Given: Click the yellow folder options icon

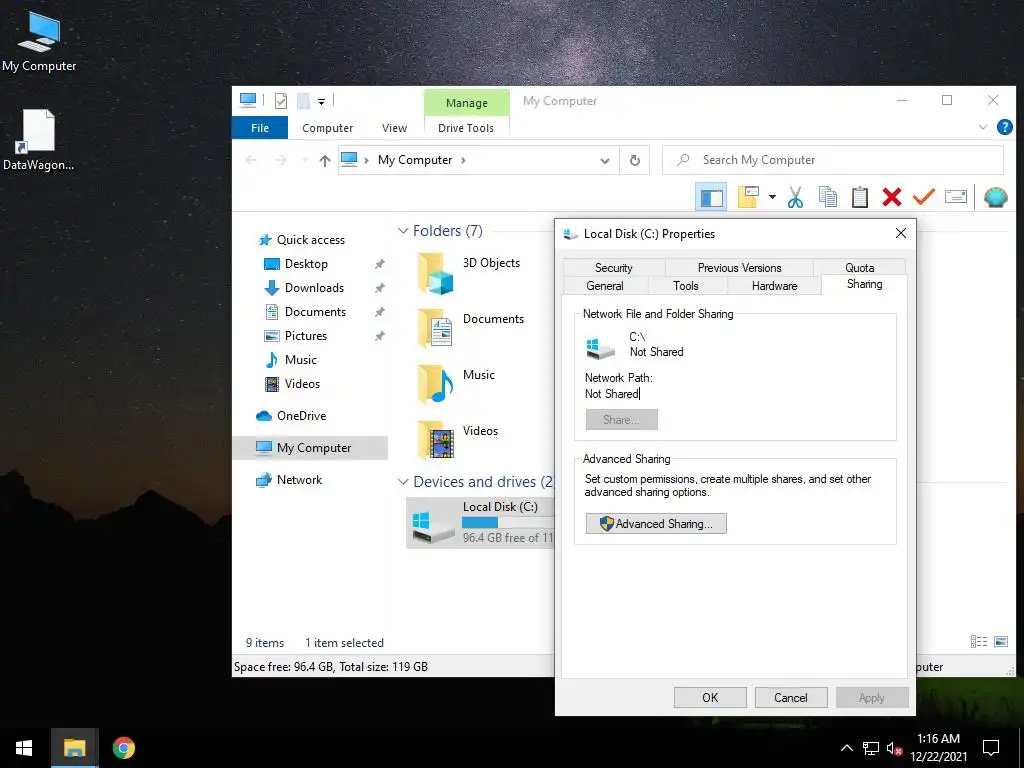Looking at the screenshot, I should click(x=748, y=197).
